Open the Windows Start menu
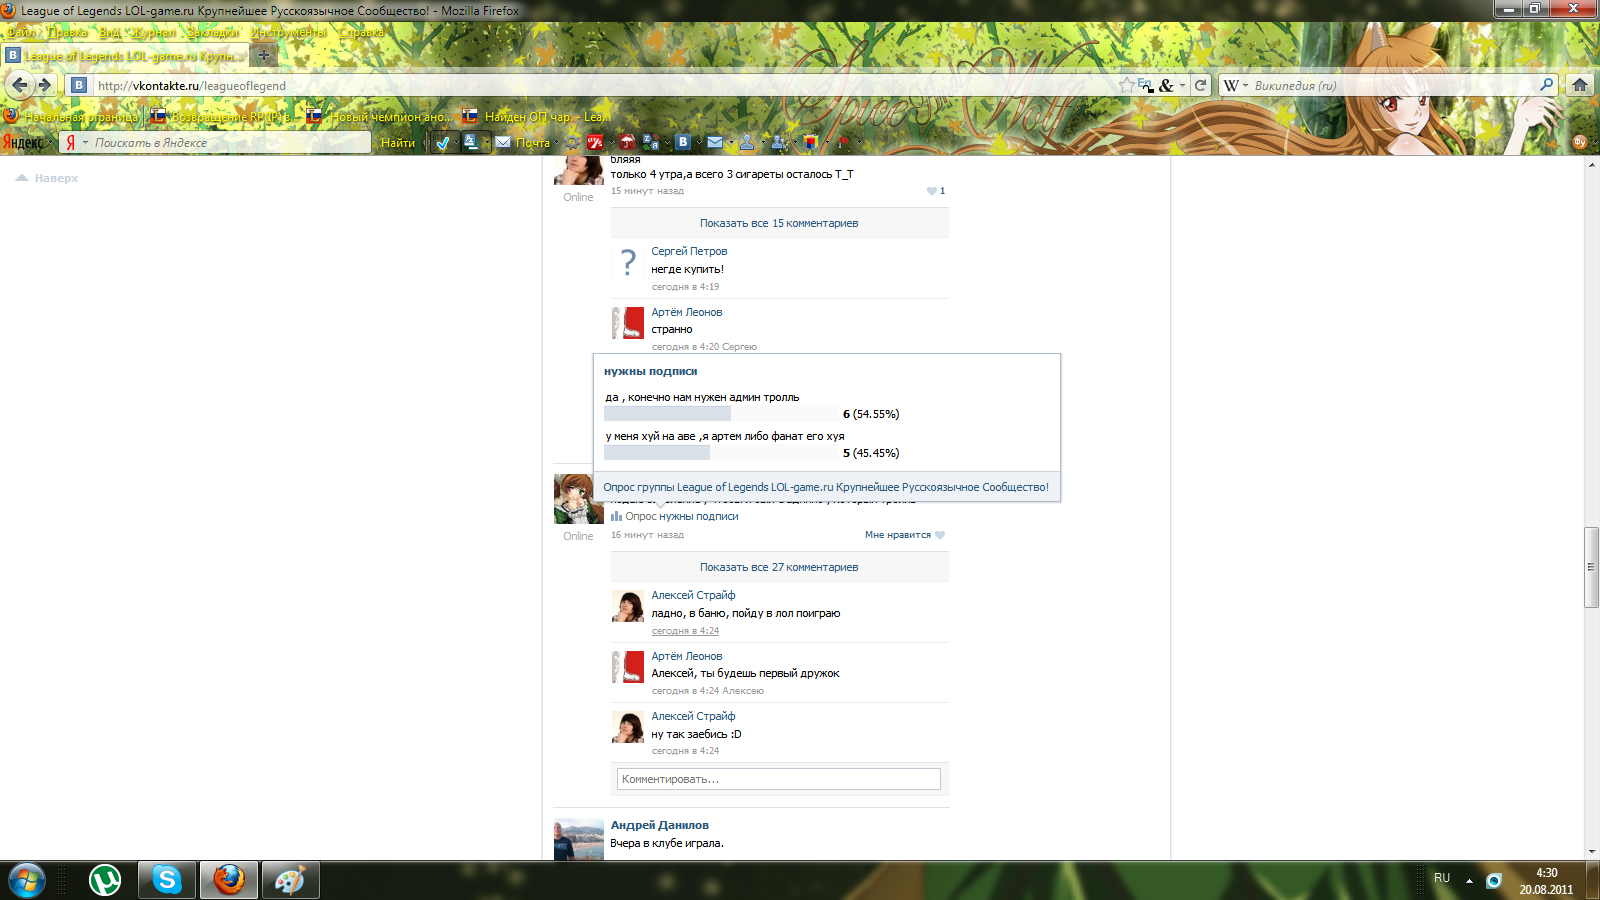The height and width of the screenshot is (900, 1600). 26,881
